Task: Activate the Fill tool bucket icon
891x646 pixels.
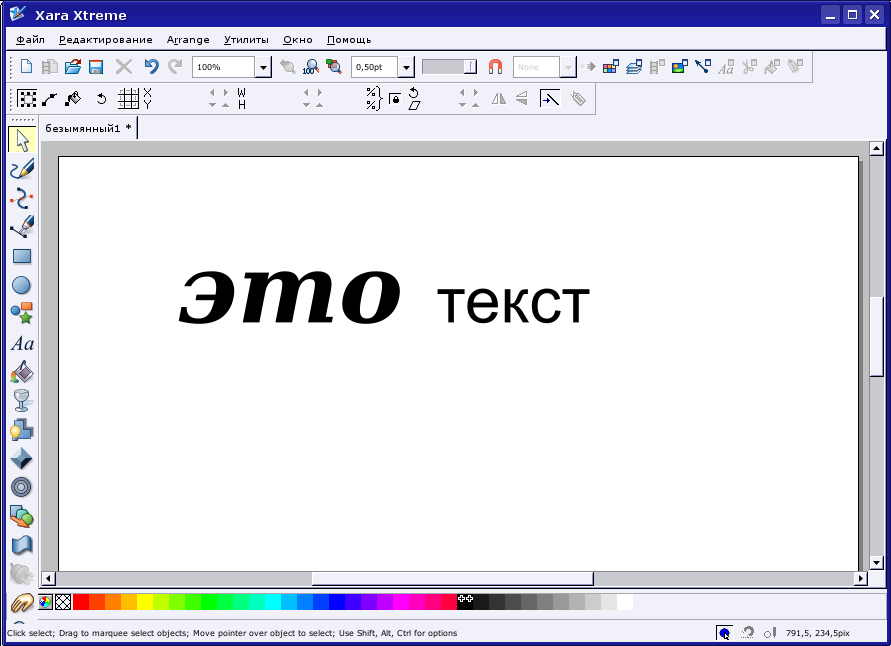Action: pos(22,372)
